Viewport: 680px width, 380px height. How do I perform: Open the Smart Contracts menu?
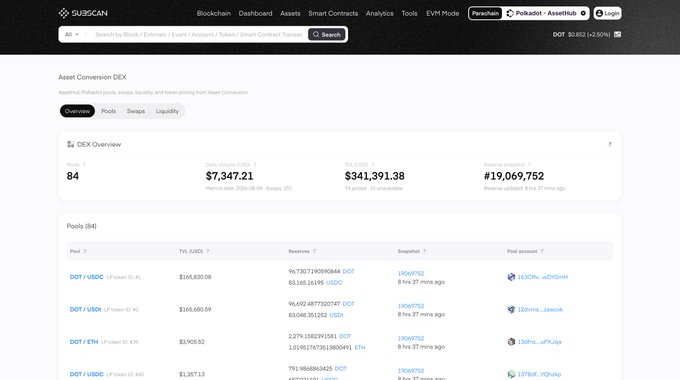(333, 13)
